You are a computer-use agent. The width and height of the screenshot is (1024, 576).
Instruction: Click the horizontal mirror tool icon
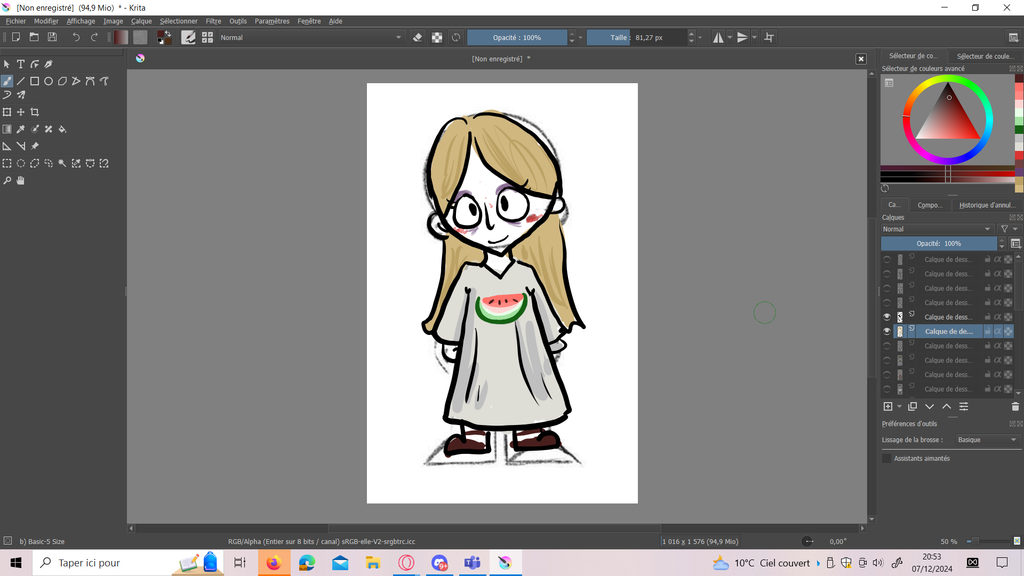tap(718, 37)
